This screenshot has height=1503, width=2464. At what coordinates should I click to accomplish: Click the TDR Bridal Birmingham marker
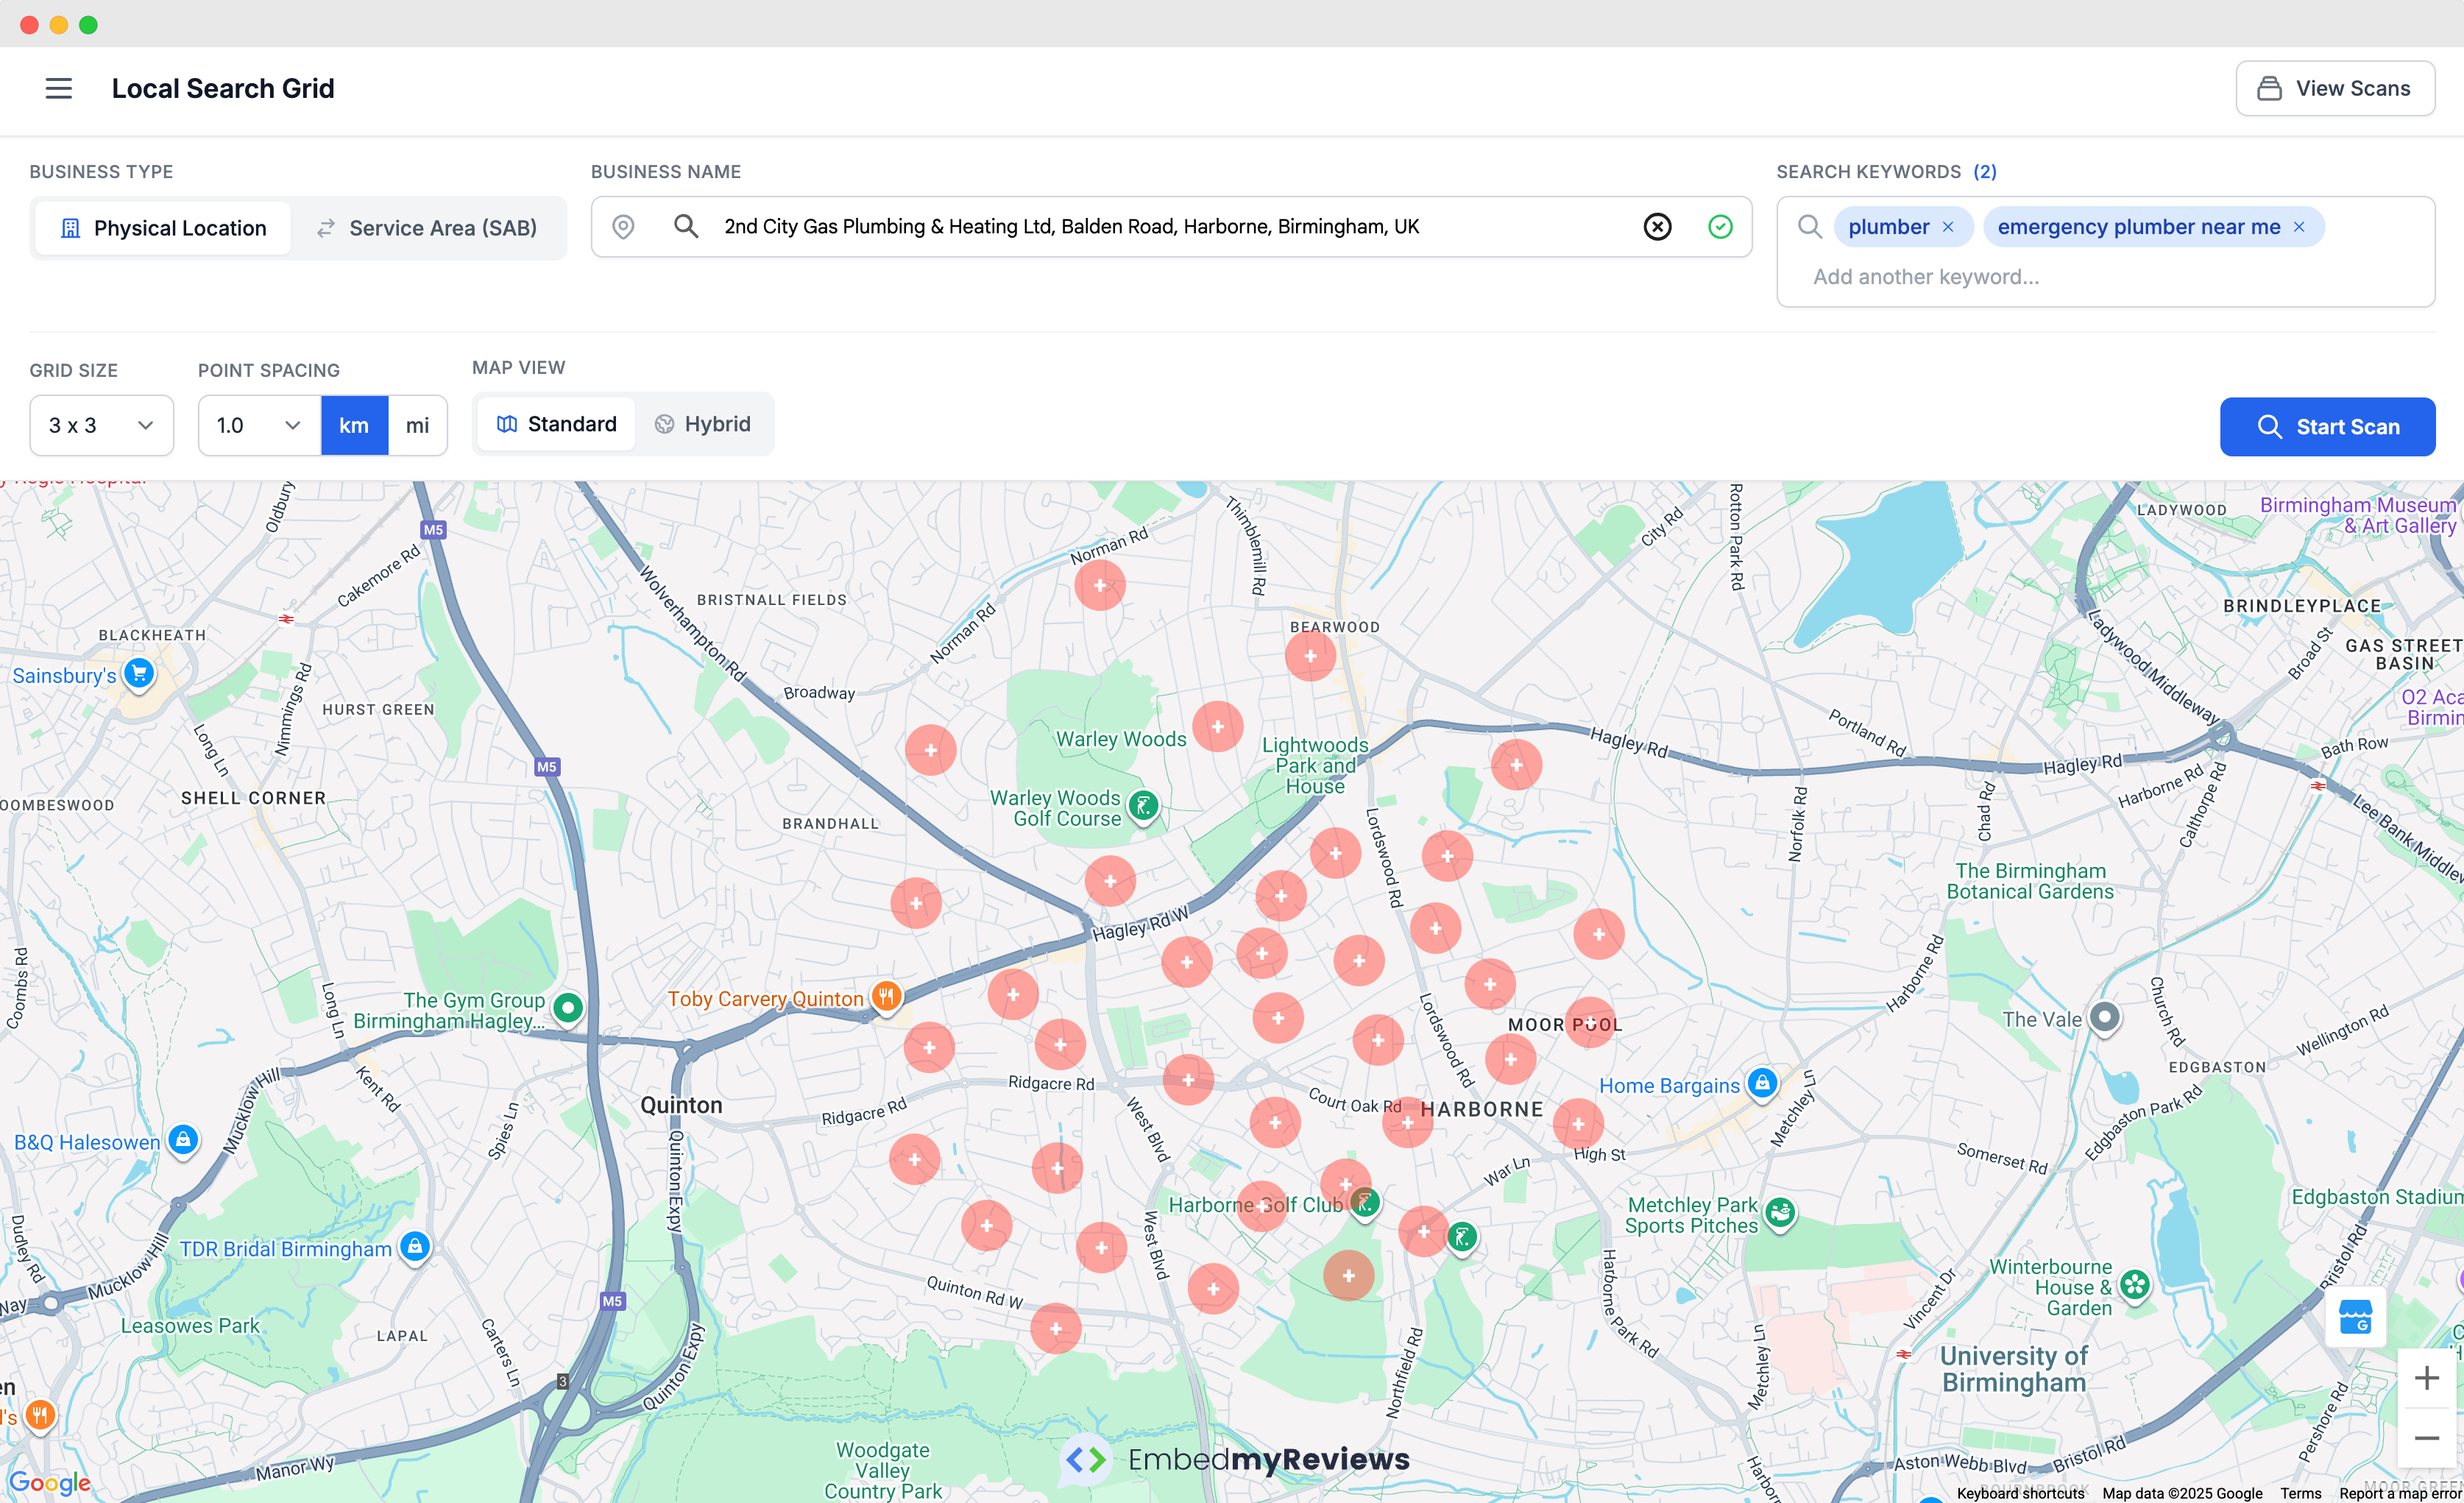[x=415, y=1247]
